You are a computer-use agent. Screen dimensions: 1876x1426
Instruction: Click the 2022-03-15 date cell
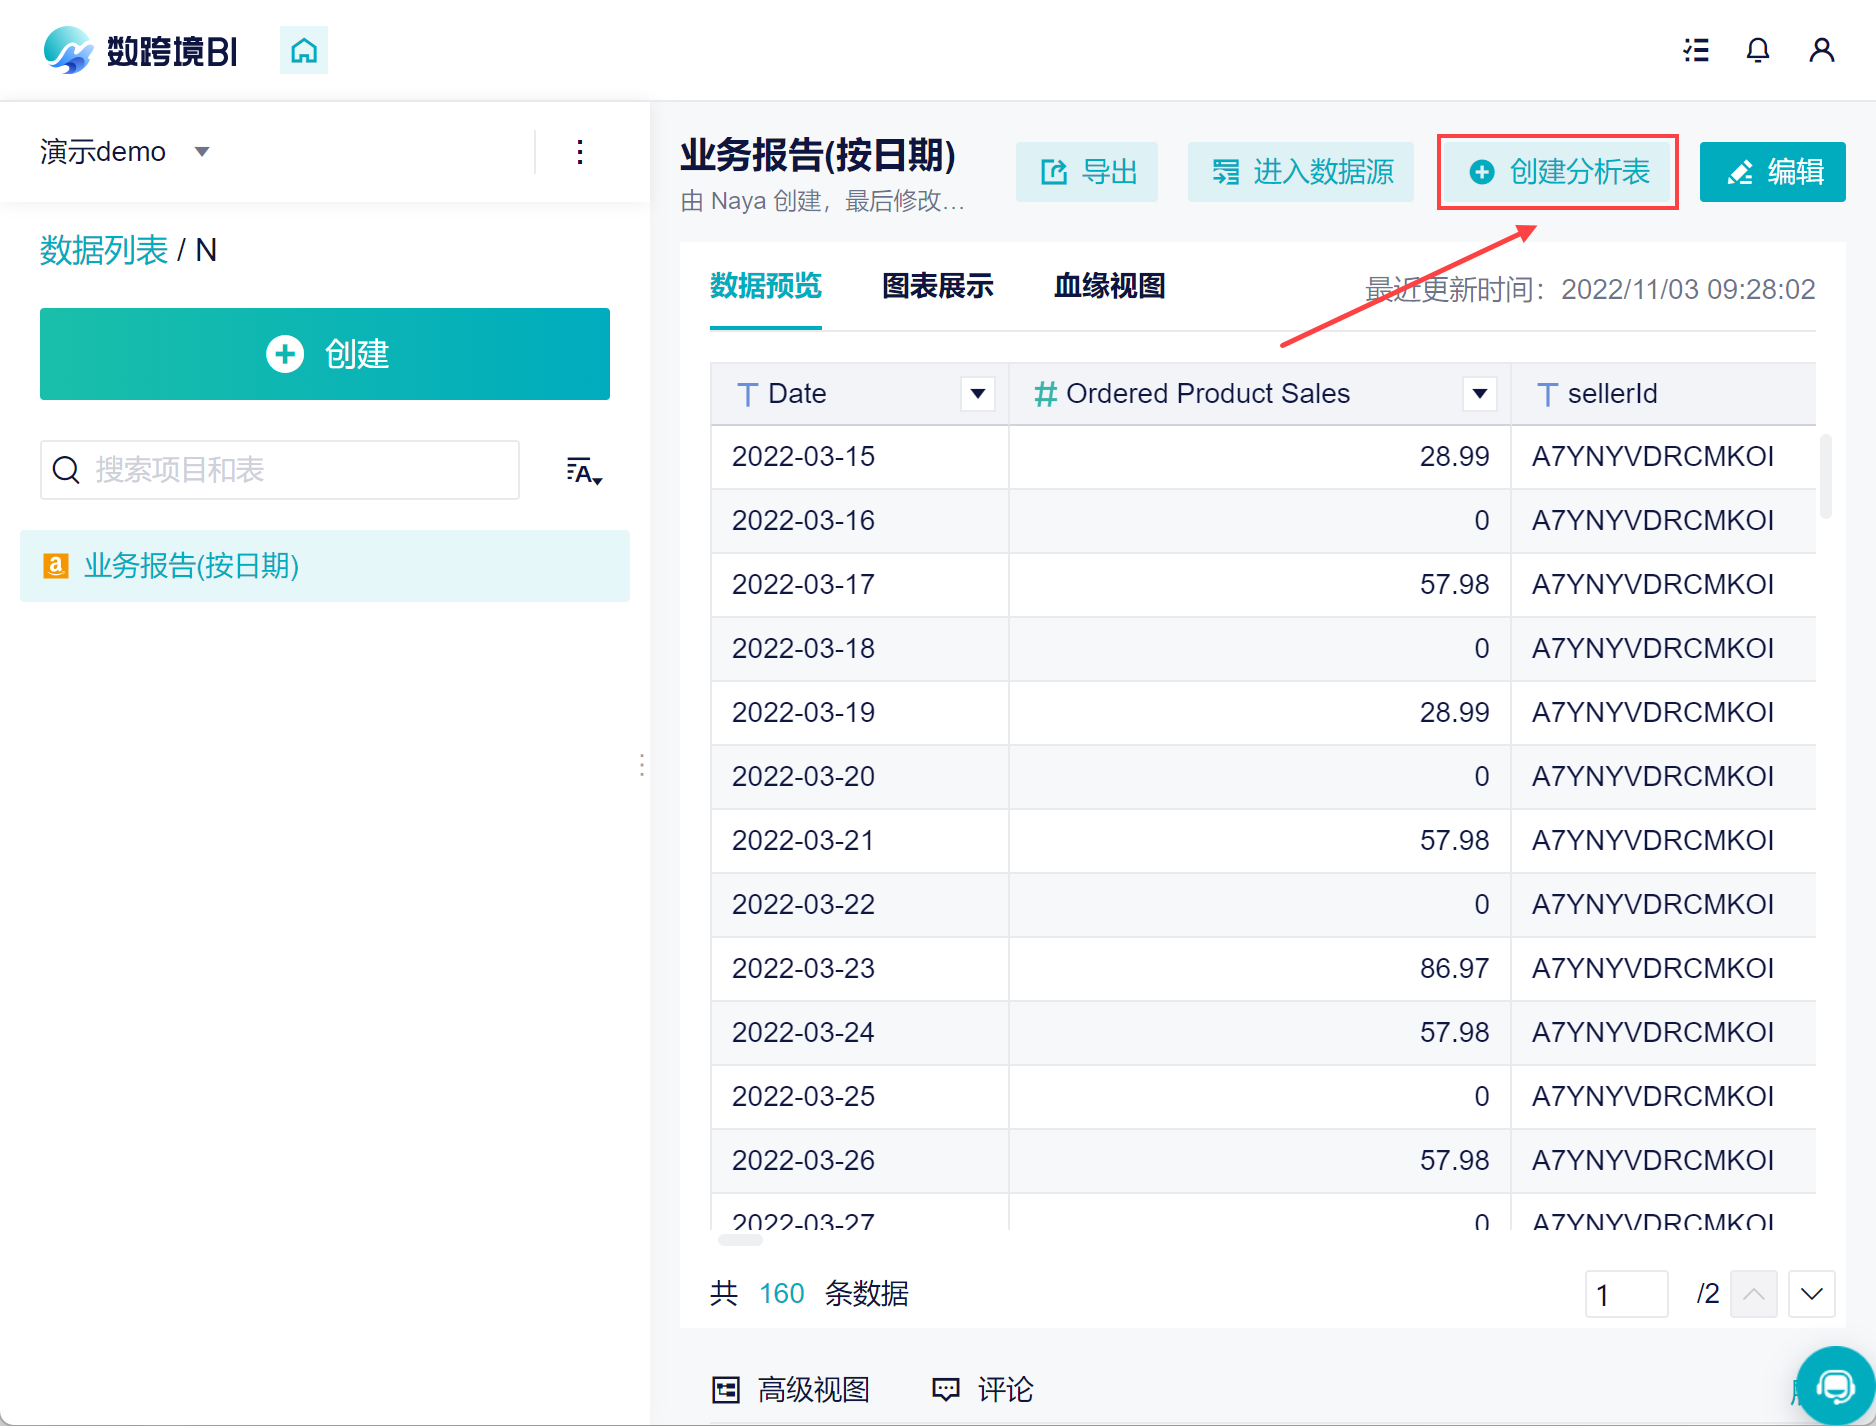[x=860, y=457]
